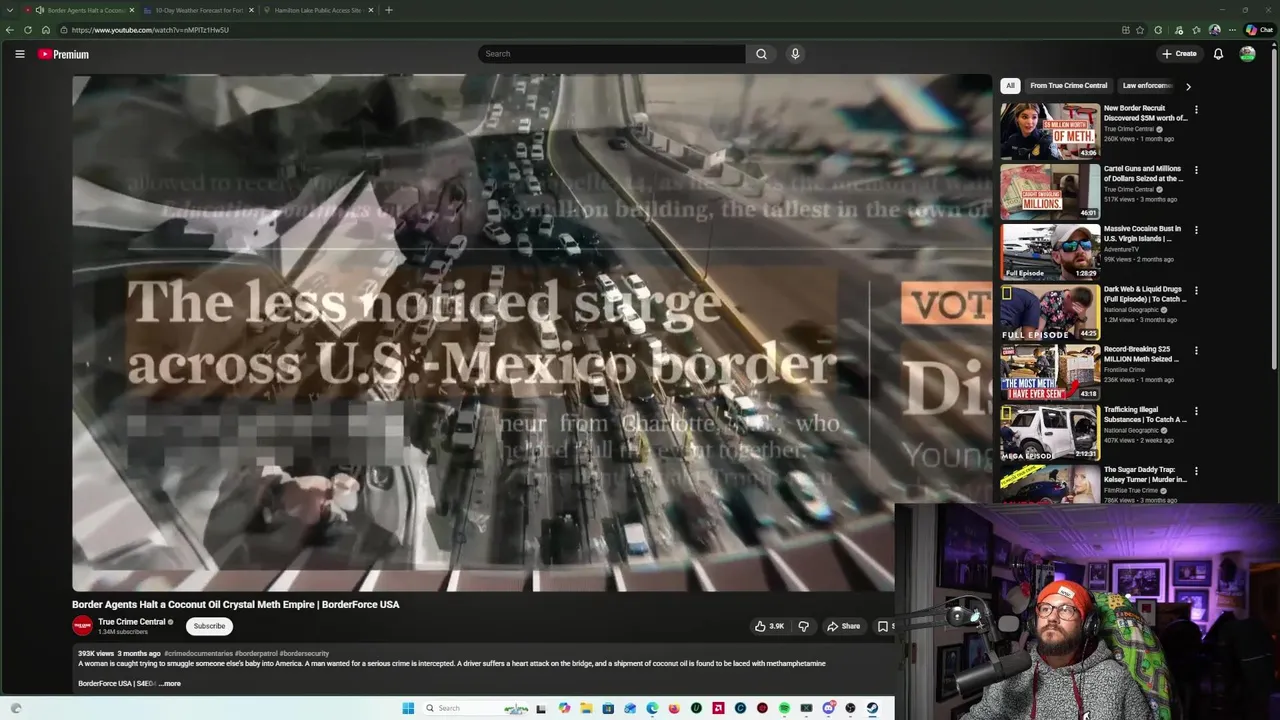The image size is (1280, 720).
Task: Start voice search with the microphone
Action: (x=795, y=54)
